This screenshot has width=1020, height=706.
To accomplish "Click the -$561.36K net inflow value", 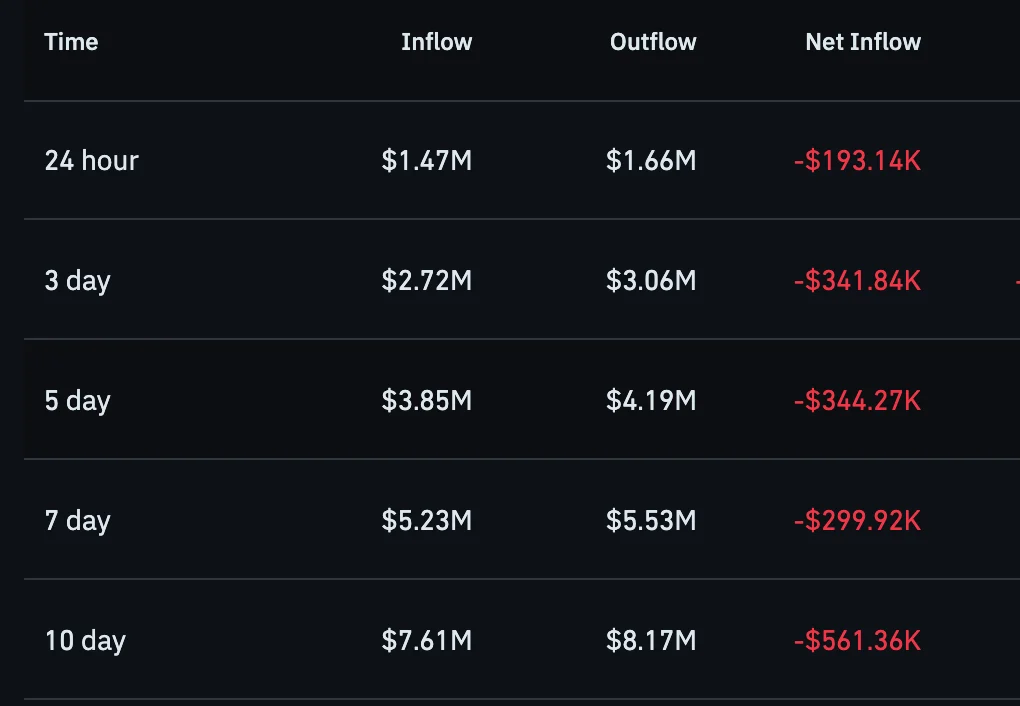I will [x=857, y=641].
